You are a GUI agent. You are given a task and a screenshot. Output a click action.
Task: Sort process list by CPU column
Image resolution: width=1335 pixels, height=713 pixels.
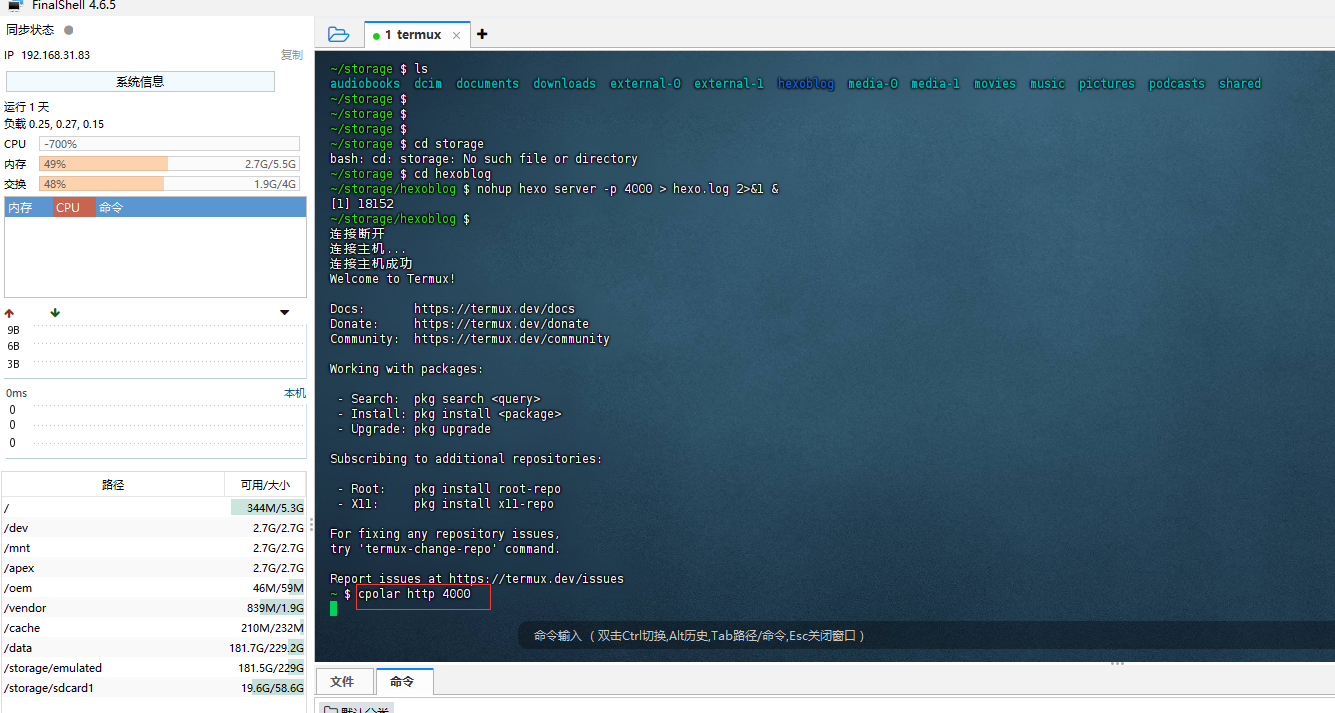[x=68, y=208]
